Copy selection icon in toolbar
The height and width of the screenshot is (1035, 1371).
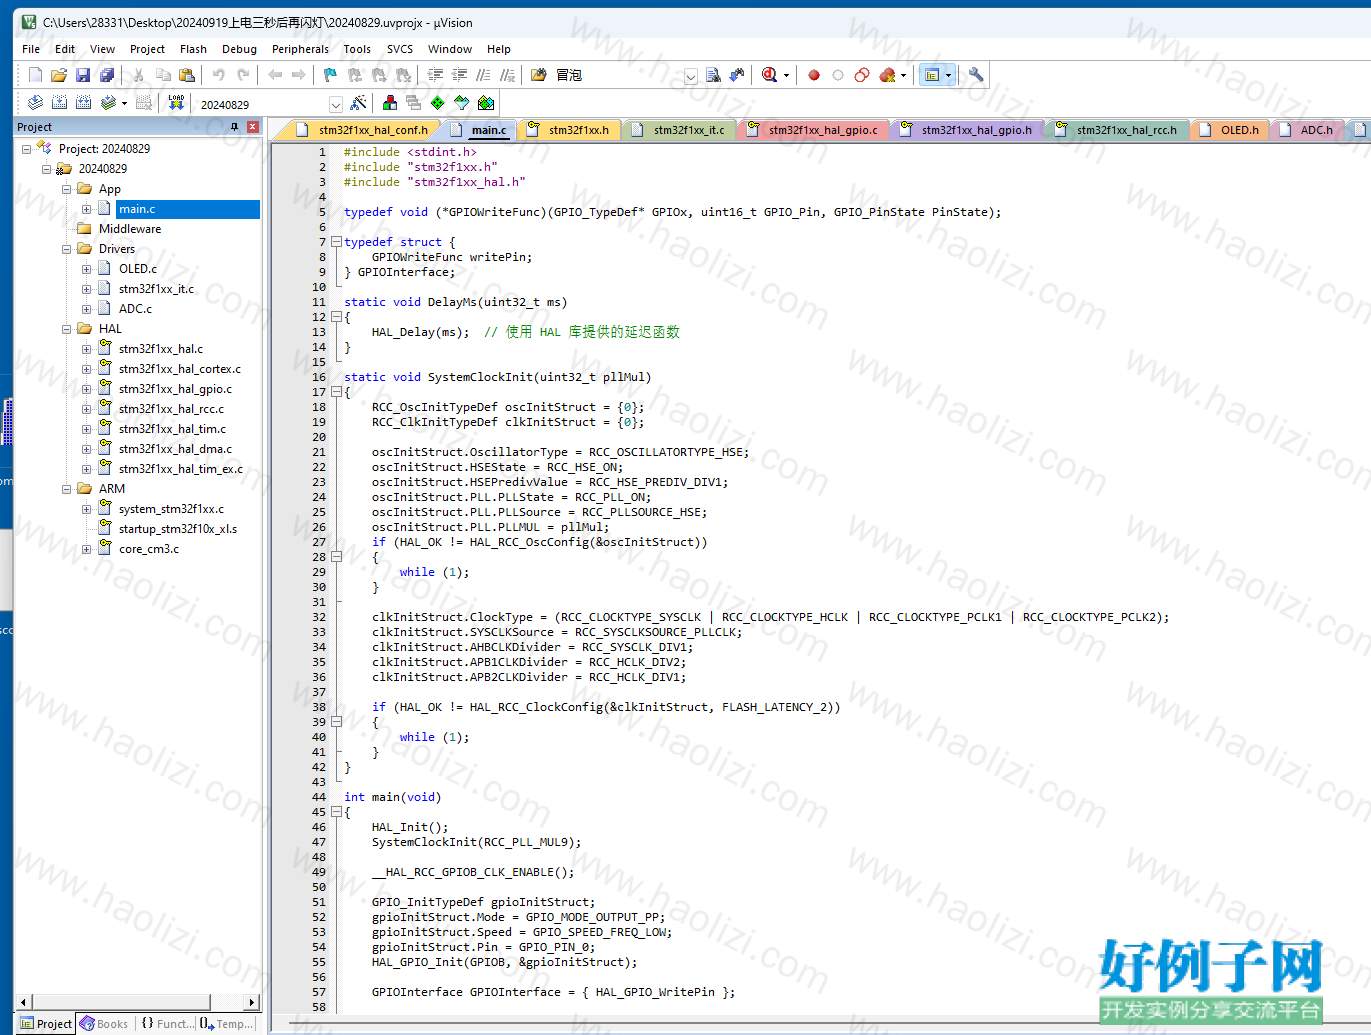tap(163, 75)
